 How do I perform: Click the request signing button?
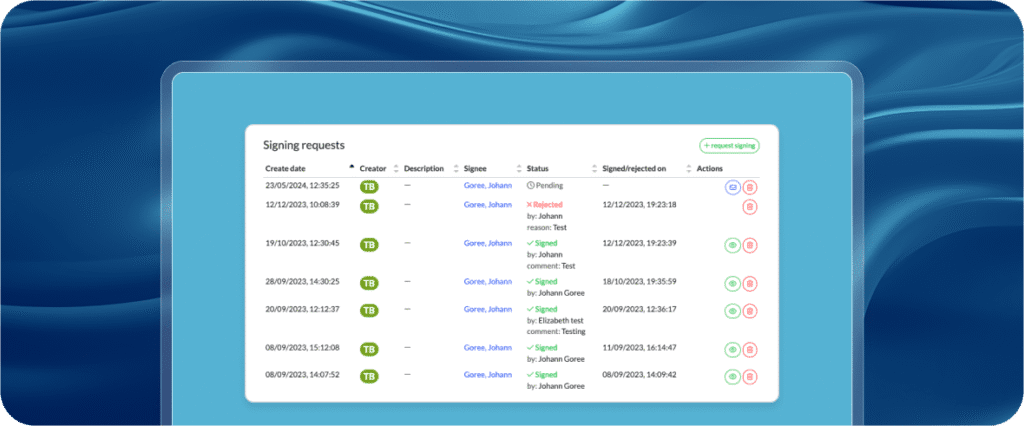(x=729, y=146)
